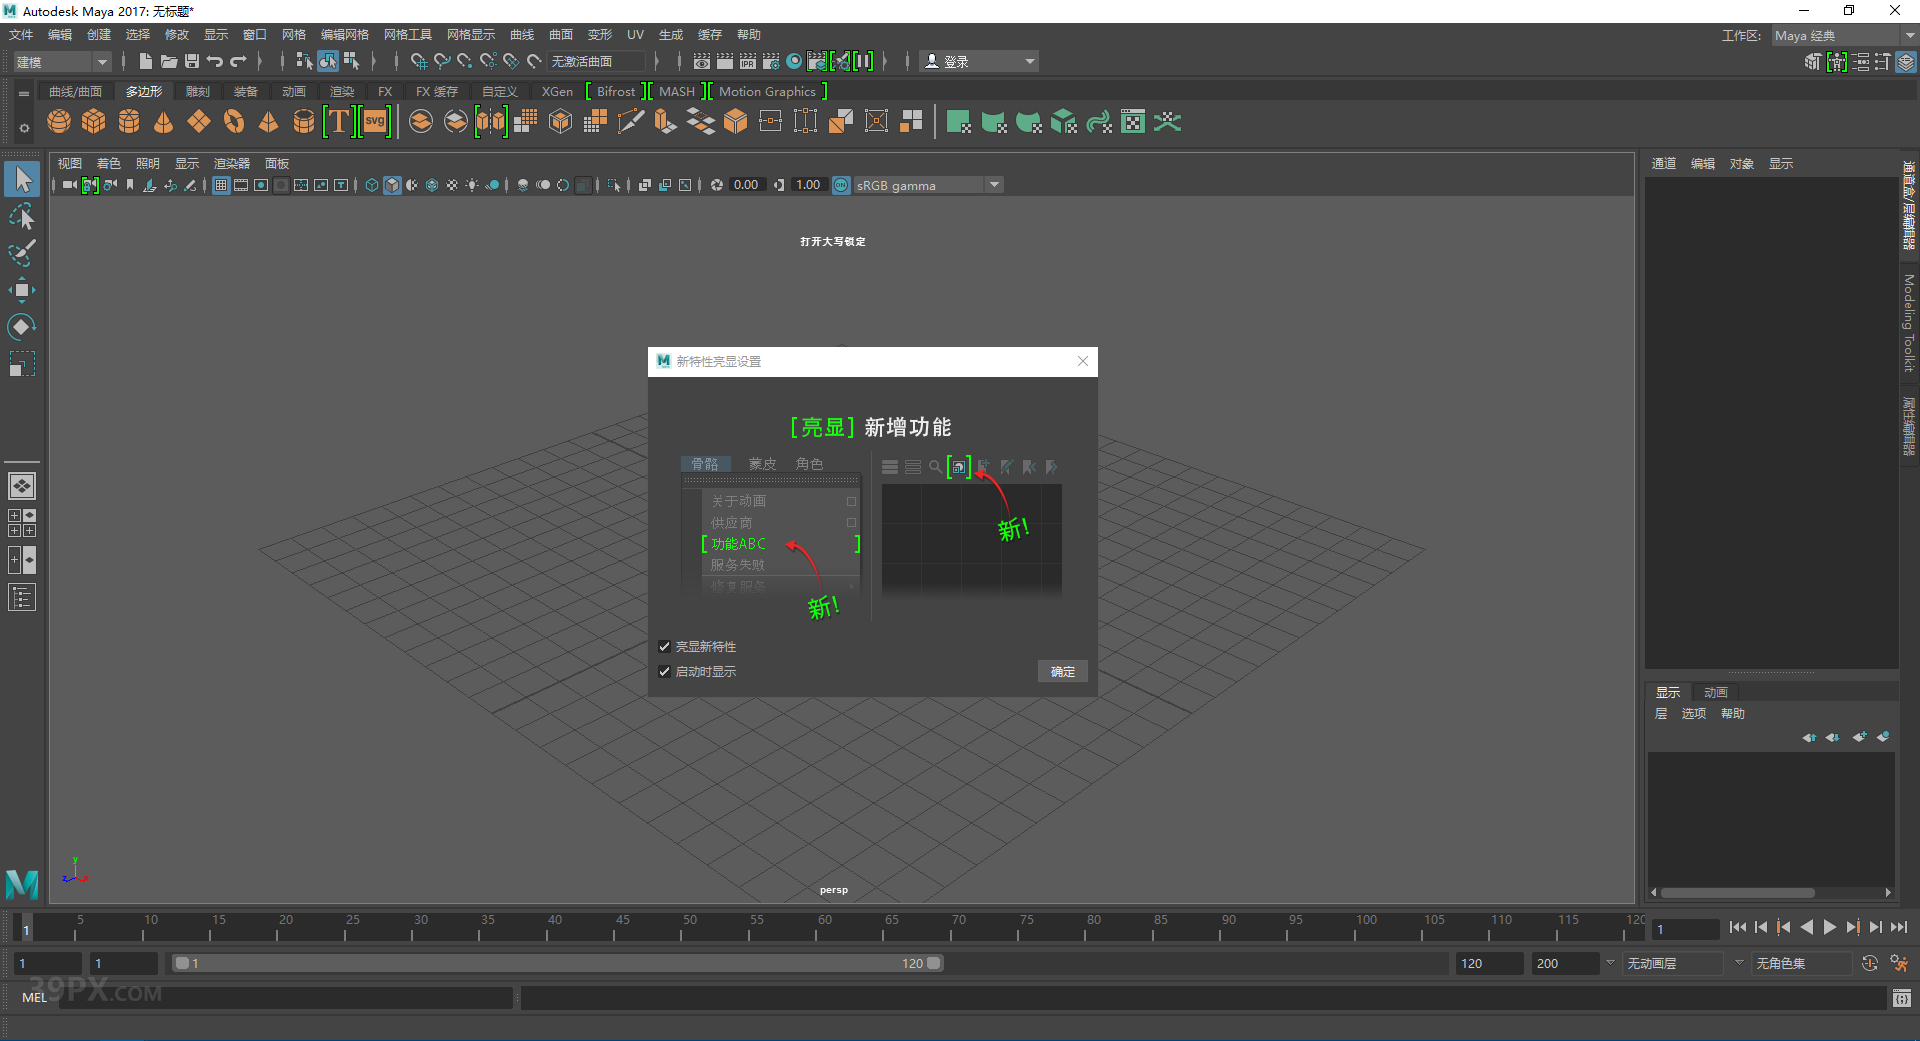This screenshot has height=1041, width=1920.
Task: Select the Move tool in the toolbox
Action: click(22, 290)
